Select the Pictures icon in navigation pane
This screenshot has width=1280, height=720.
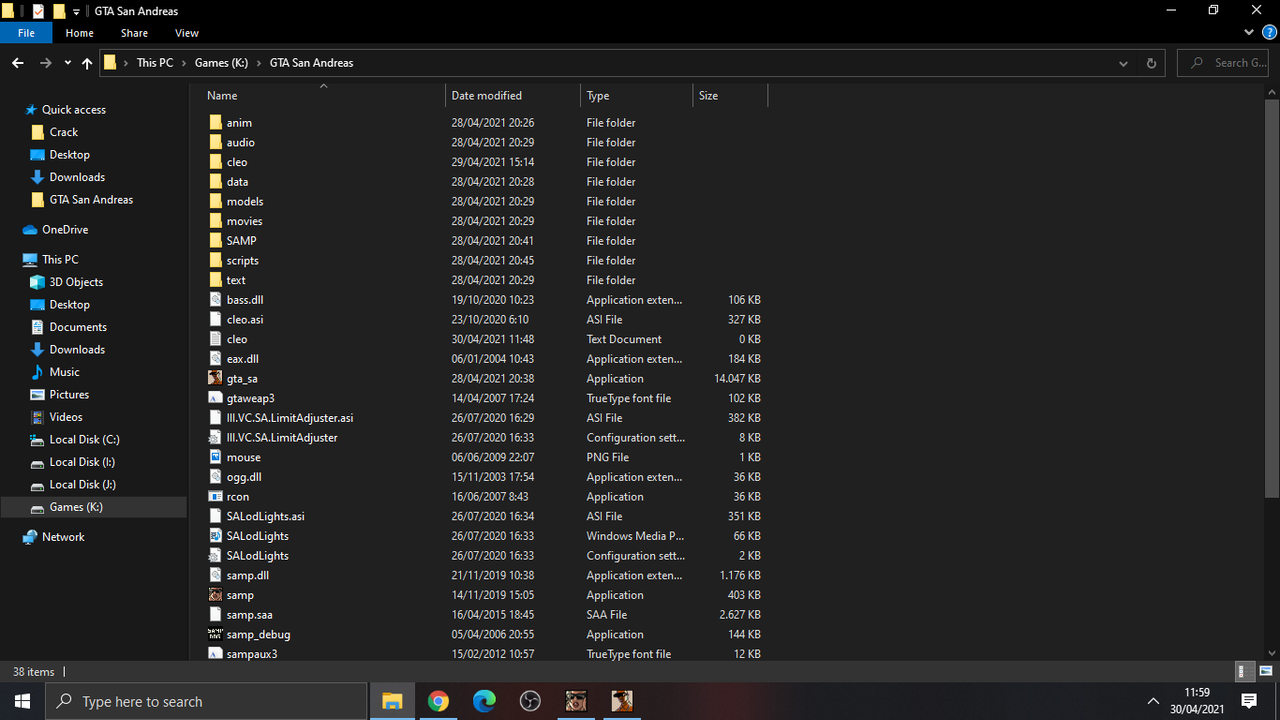pos(38,394)
